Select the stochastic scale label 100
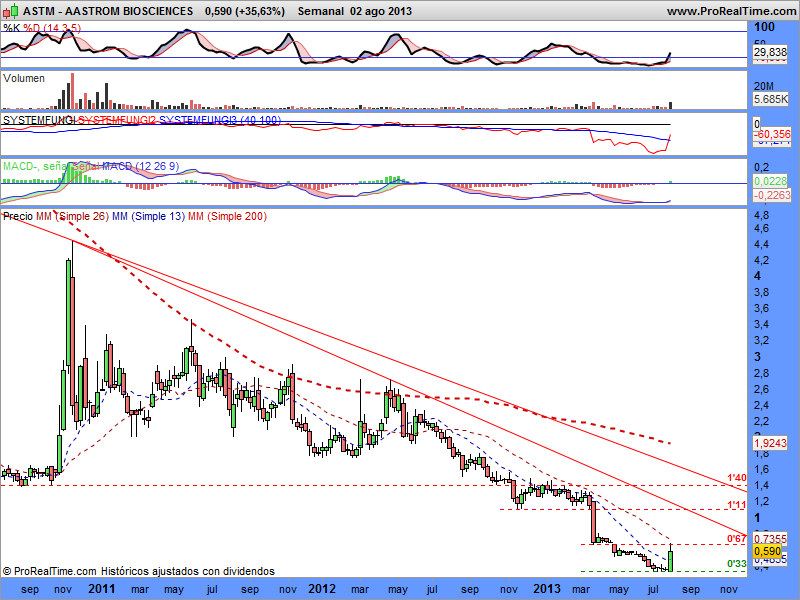 (764, 27)
